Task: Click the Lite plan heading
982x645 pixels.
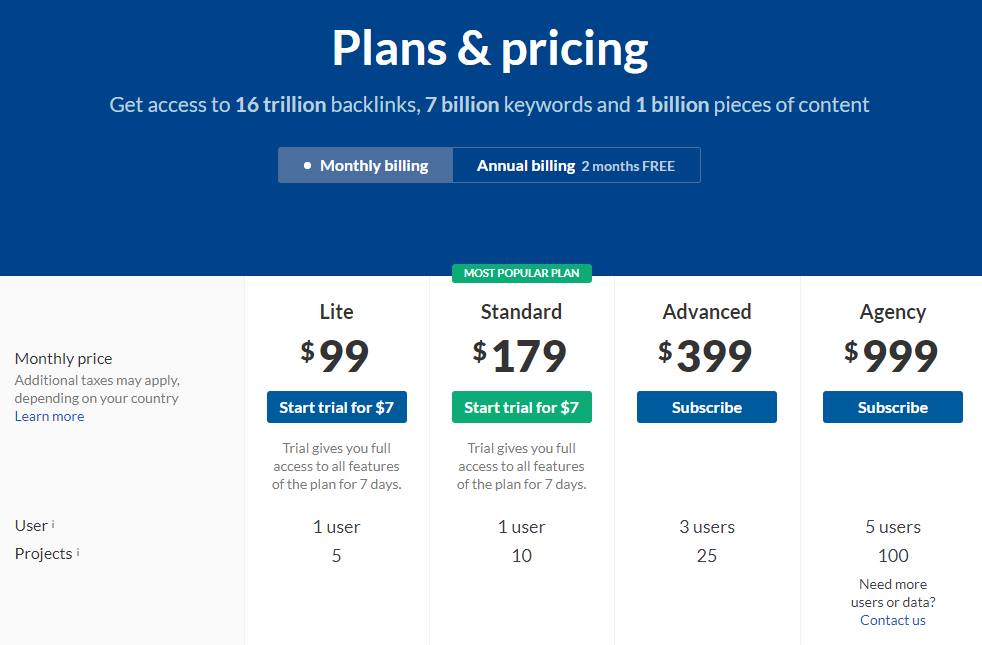Action: [337, 312]
